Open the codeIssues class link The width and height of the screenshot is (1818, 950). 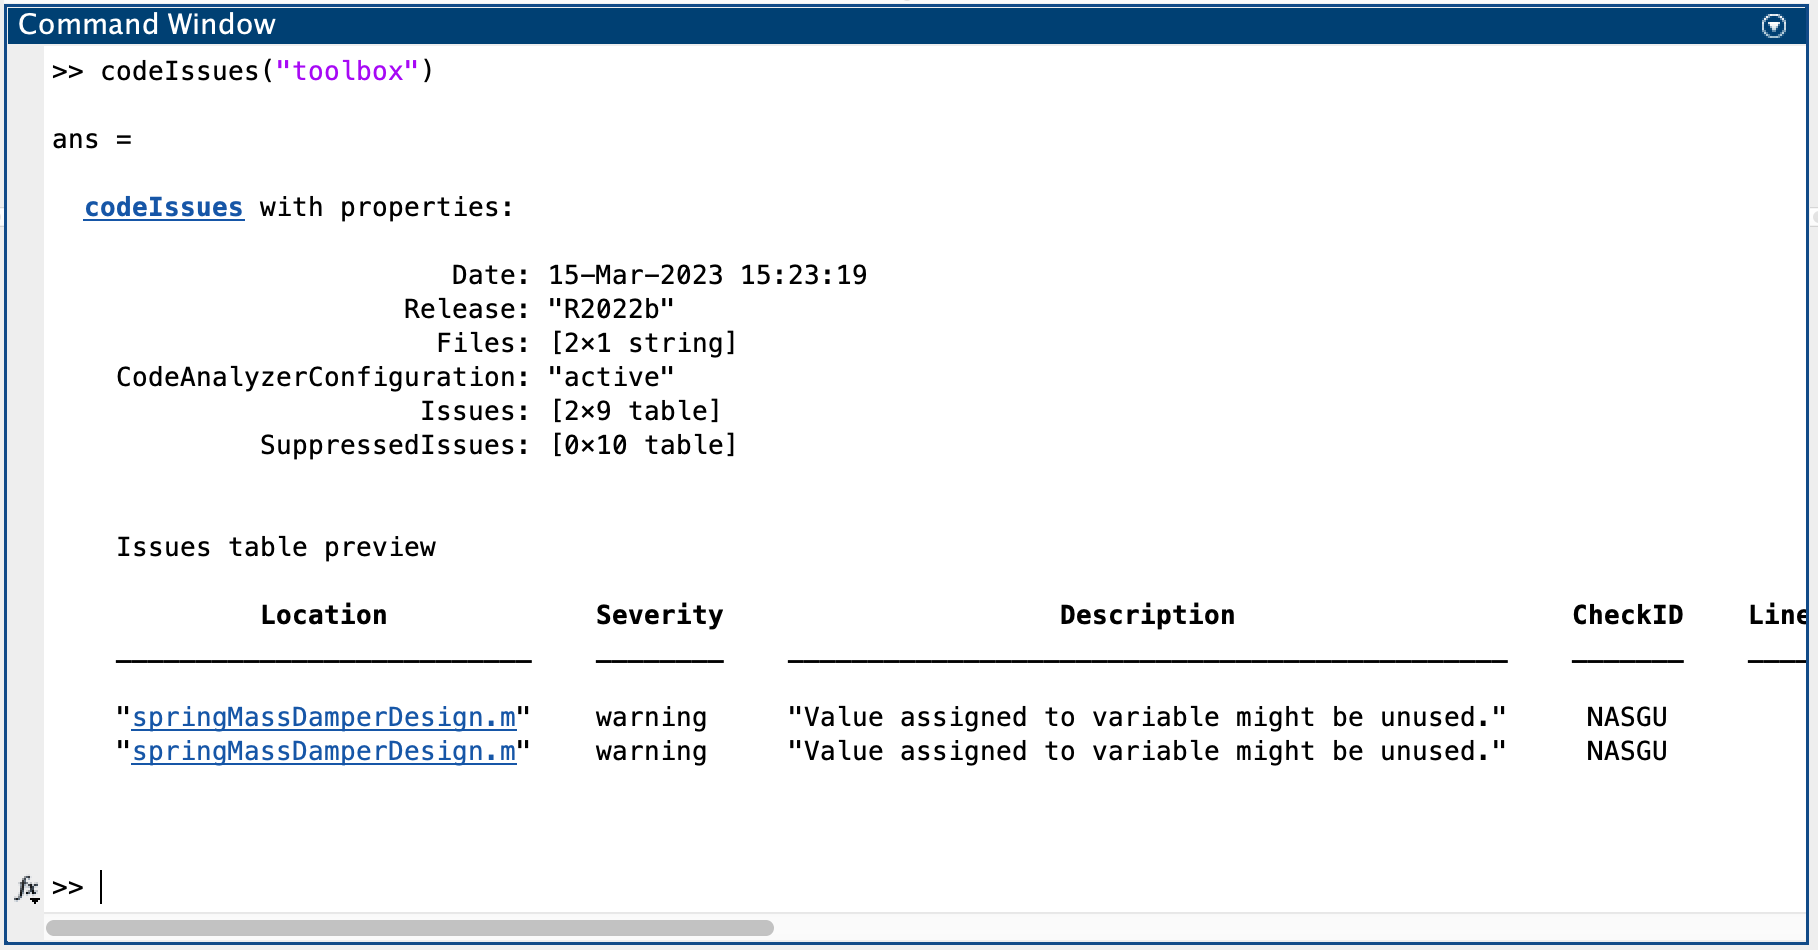tap(164, 207)
